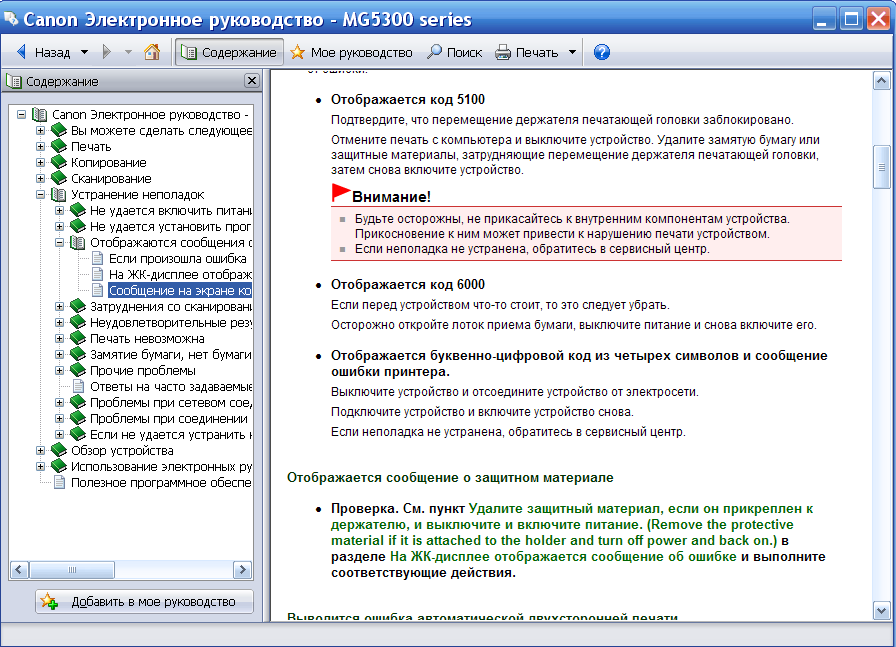The image size is (896, 647).
Task: Click the open book icon beside Устранение неполадок
Action: tap(59, 194)
